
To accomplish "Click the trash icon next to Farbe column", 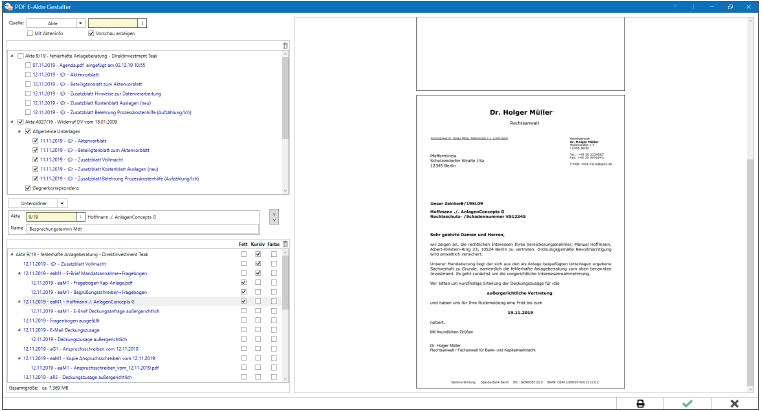I will [x=285, y=244].
